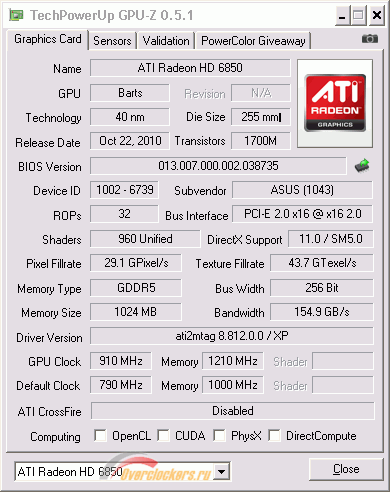The height and width of the screenshot is (492, 390).
Task: Click the Driver Version ati2mtag field
Action: pos(232,336)
